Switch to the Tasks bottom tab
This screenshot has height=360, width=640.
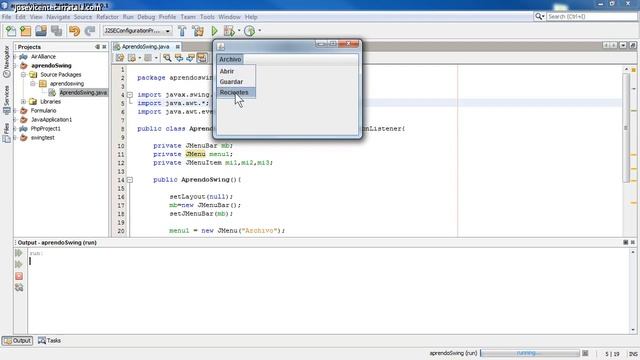click(x=49, y=340)
